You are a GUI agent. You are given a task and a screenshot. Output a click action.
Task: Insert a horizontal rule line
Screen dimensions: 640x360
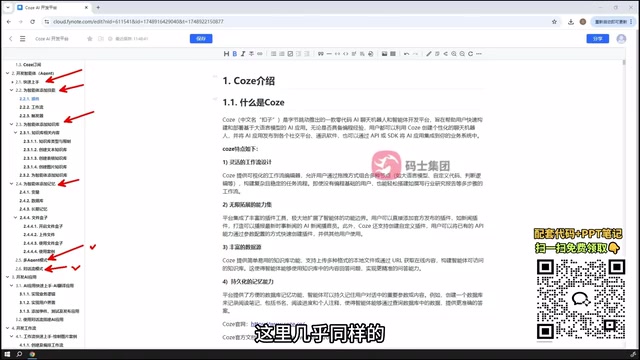[x=329, y=54]
